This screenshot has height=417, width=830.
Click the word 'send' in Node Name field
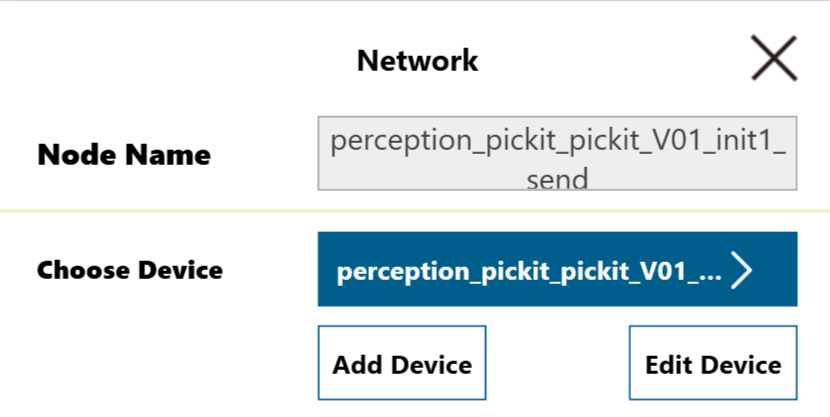pos(557,178)
